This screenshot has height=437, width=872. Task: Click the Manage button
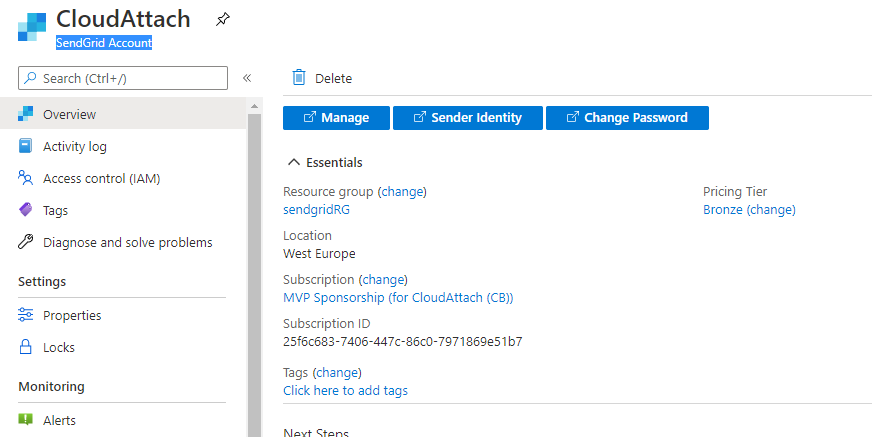click(336, 118)
